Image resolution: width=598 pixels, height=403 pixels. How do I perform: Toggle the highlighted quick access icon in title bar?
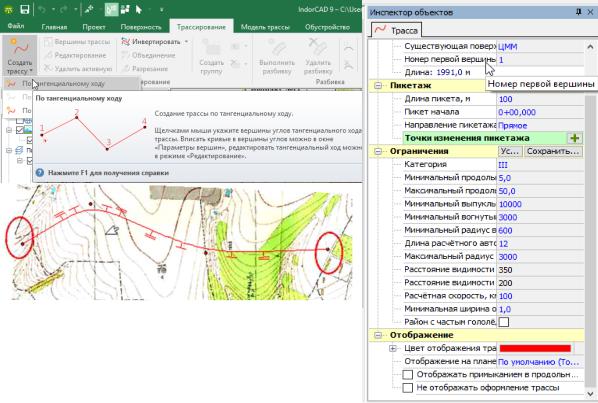pyautogui.click(x=111, y=10)
